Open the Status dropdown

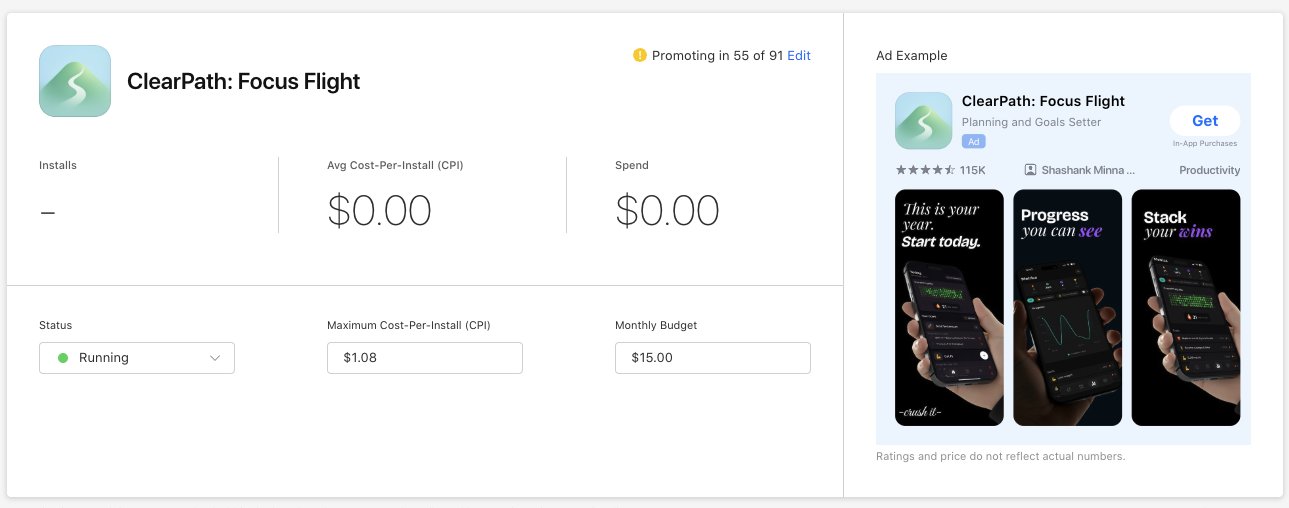(x=137, y=358)
